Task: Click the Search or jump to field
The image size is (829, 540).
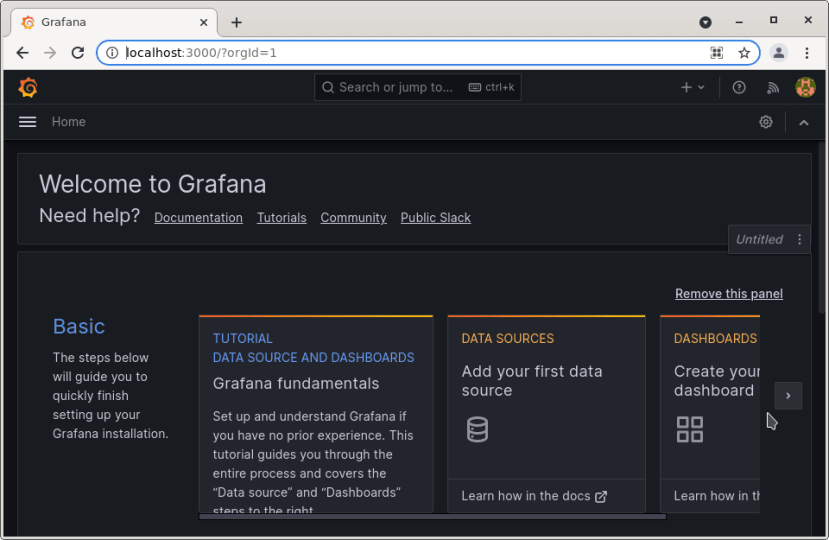Action: 418,87
